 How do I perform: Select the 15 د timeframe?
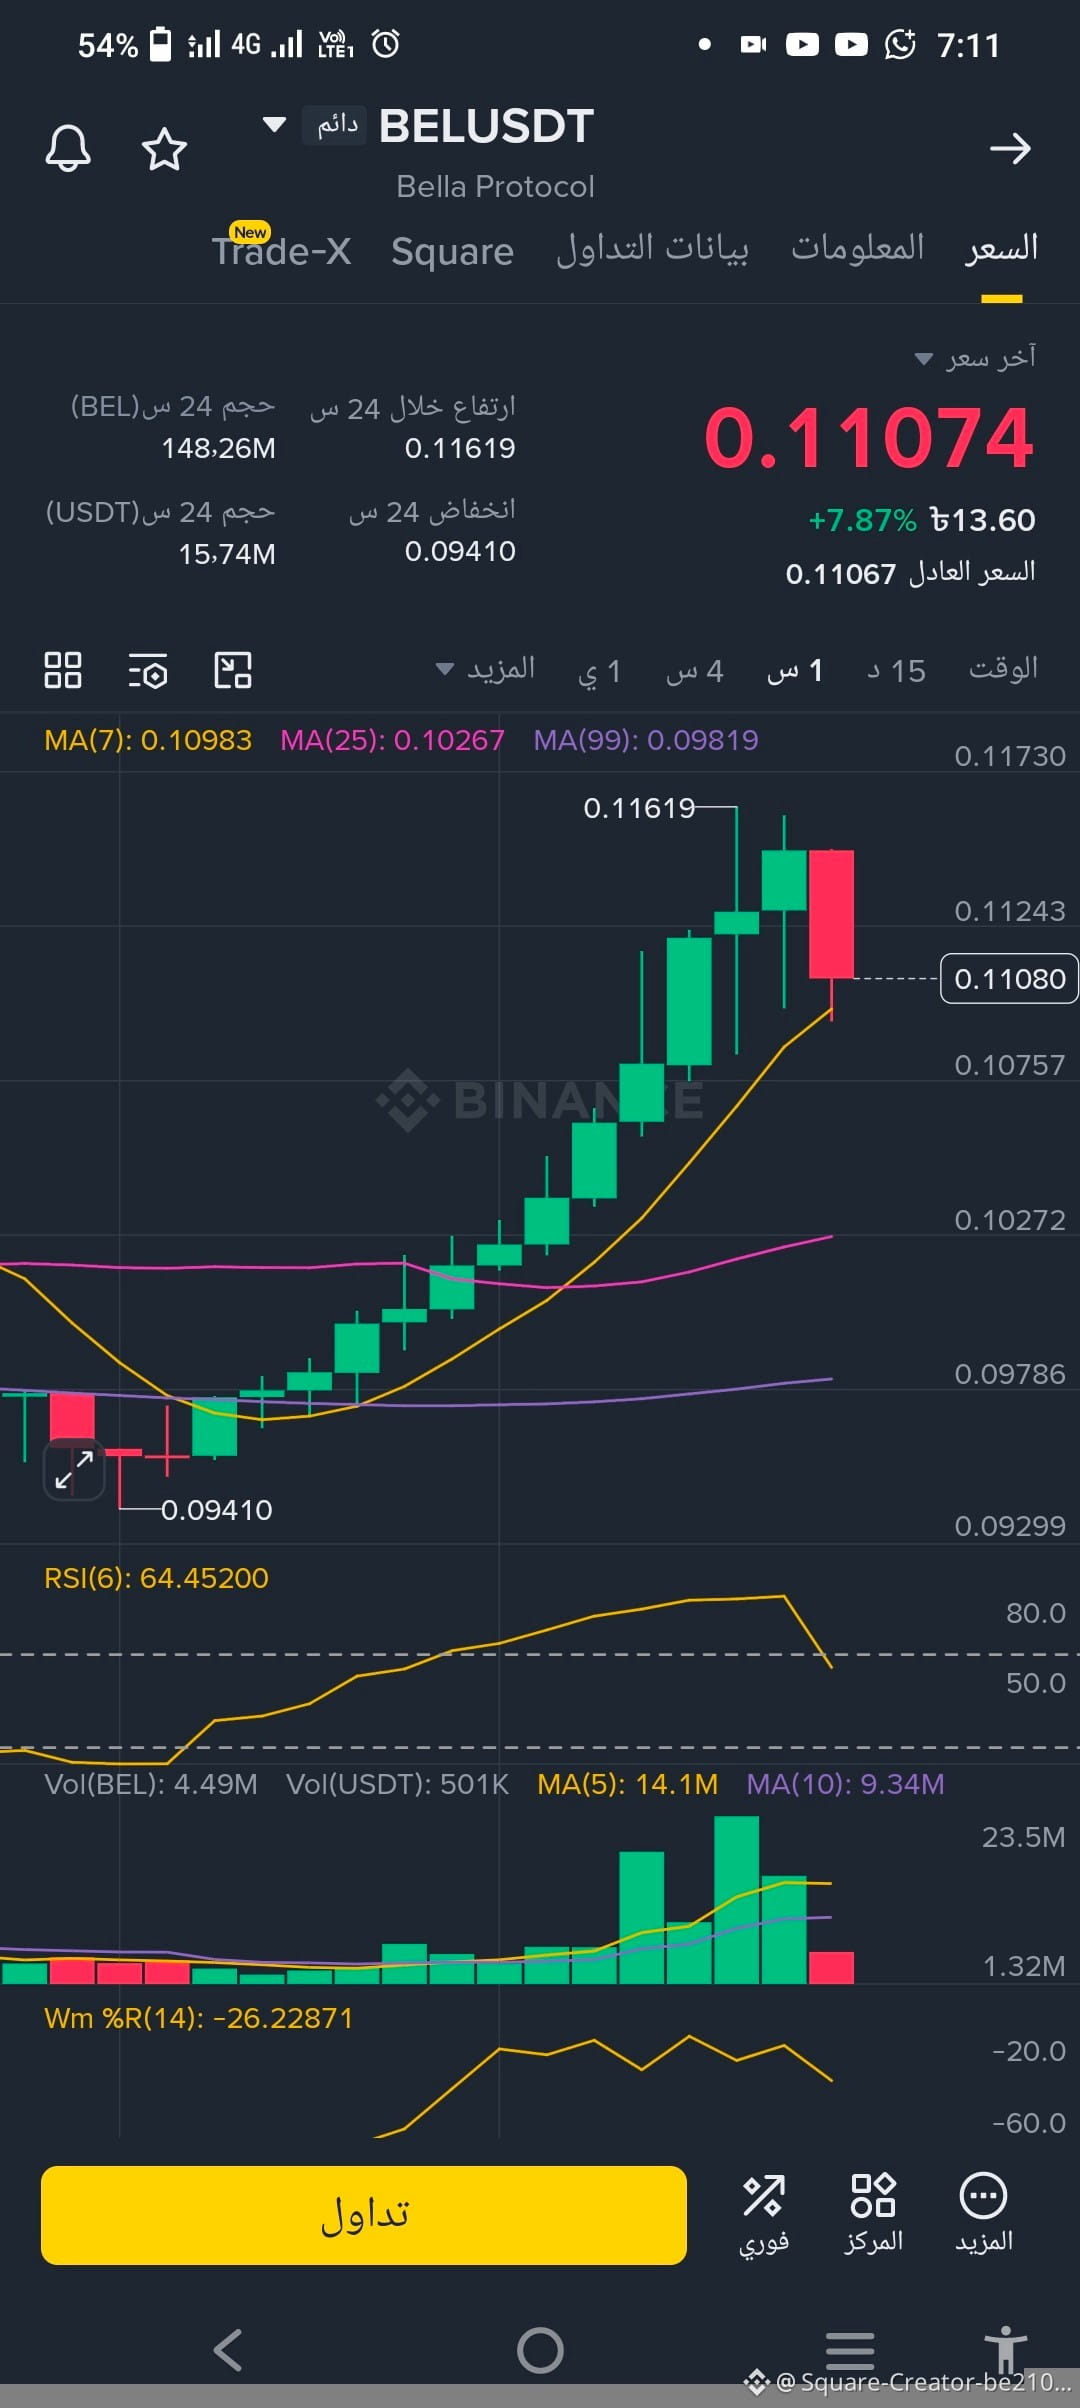(896, 671)
